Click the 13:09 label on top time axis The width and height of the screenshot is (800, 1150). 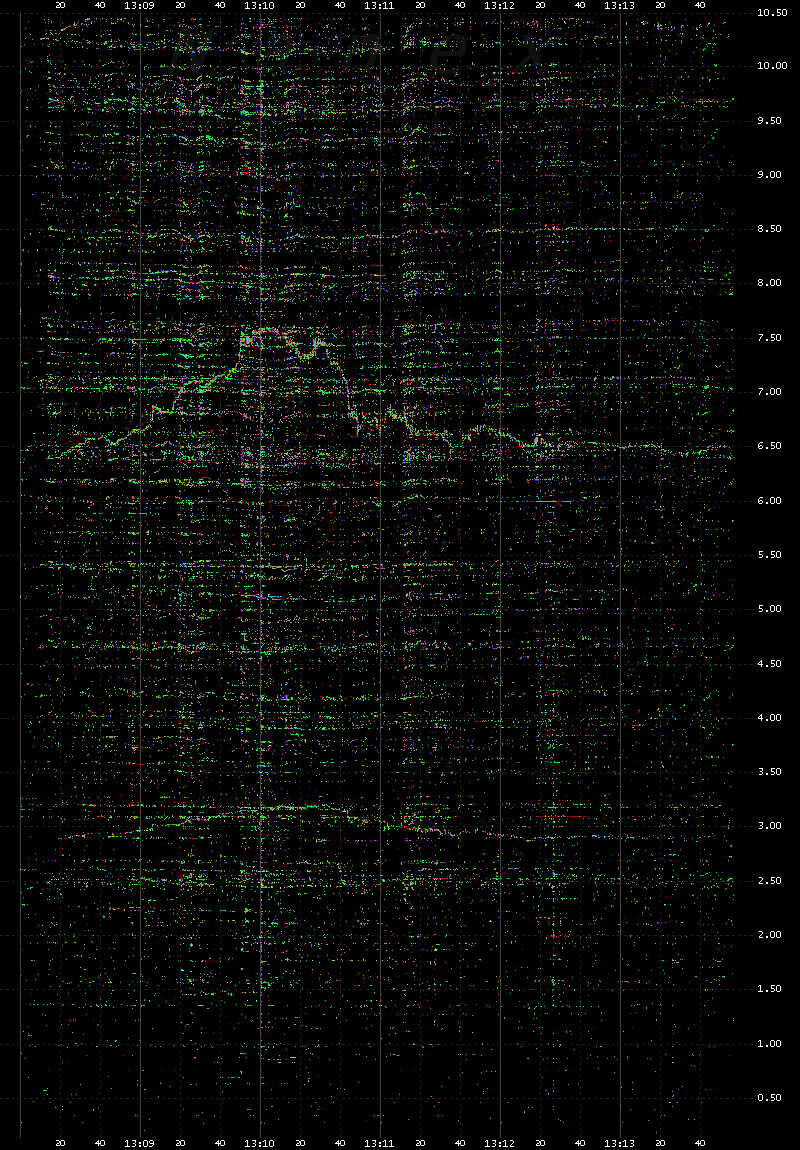pyautogui.click(x=139, y=5)
